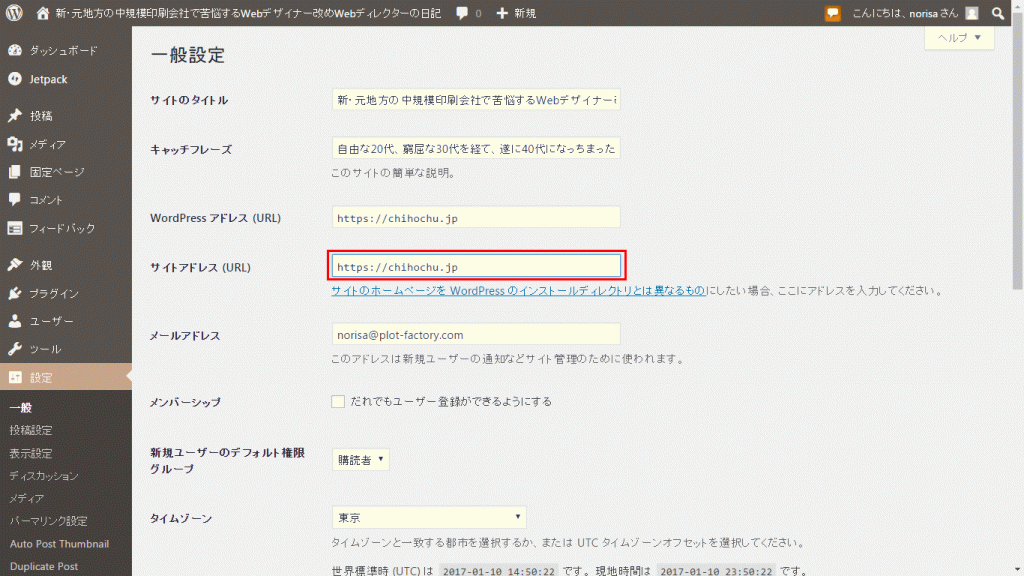Click the site address (サイトアドレス) URL field
Viewport: 1024px width, 576px height.
(476, 266)
